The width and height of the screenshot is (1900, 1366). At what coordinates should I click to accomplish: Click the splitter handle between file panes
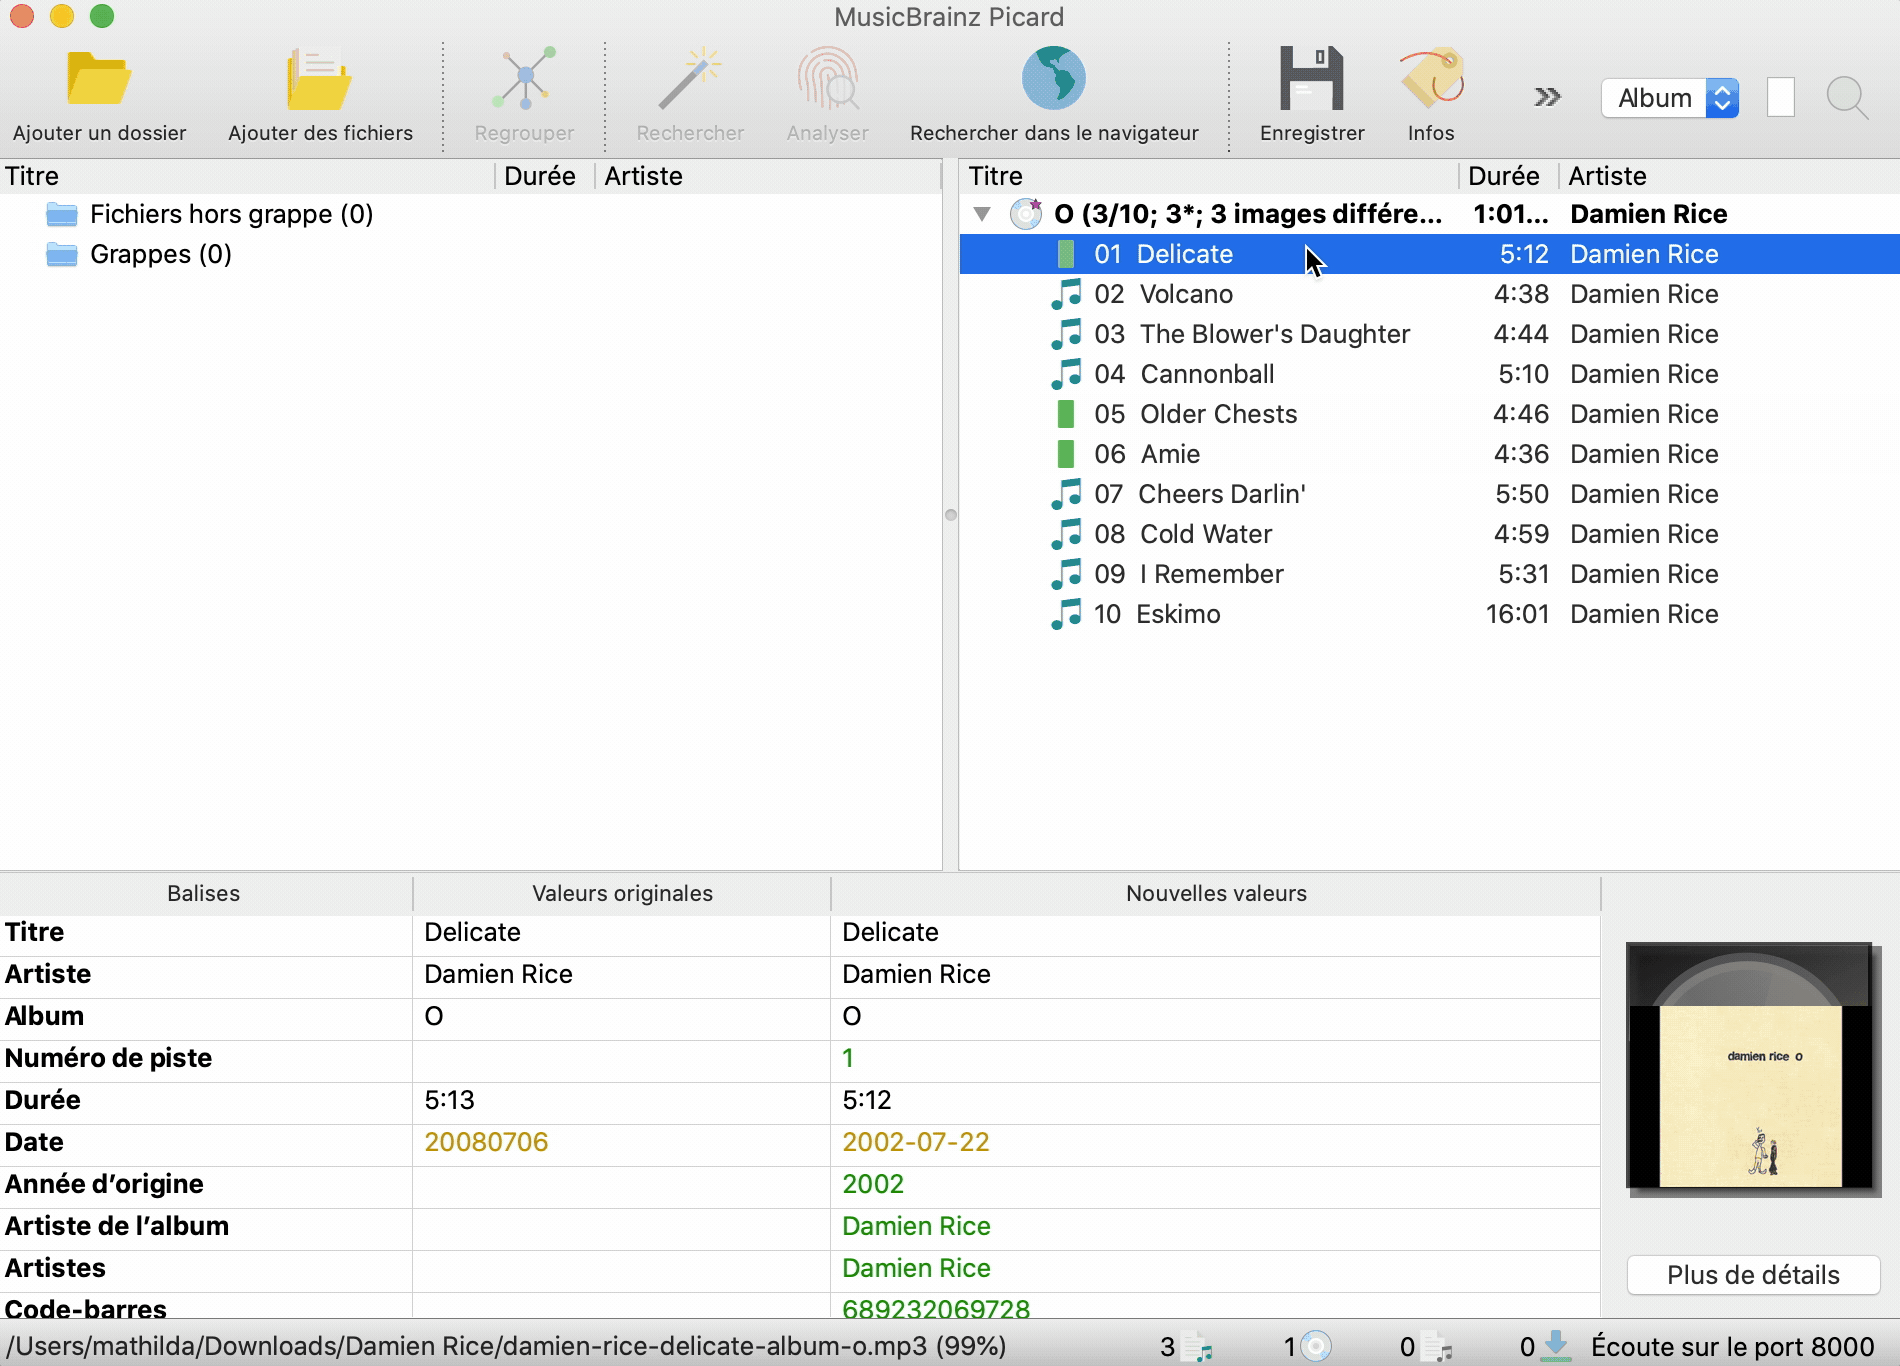pyautogui.click(x=950, y=515)
